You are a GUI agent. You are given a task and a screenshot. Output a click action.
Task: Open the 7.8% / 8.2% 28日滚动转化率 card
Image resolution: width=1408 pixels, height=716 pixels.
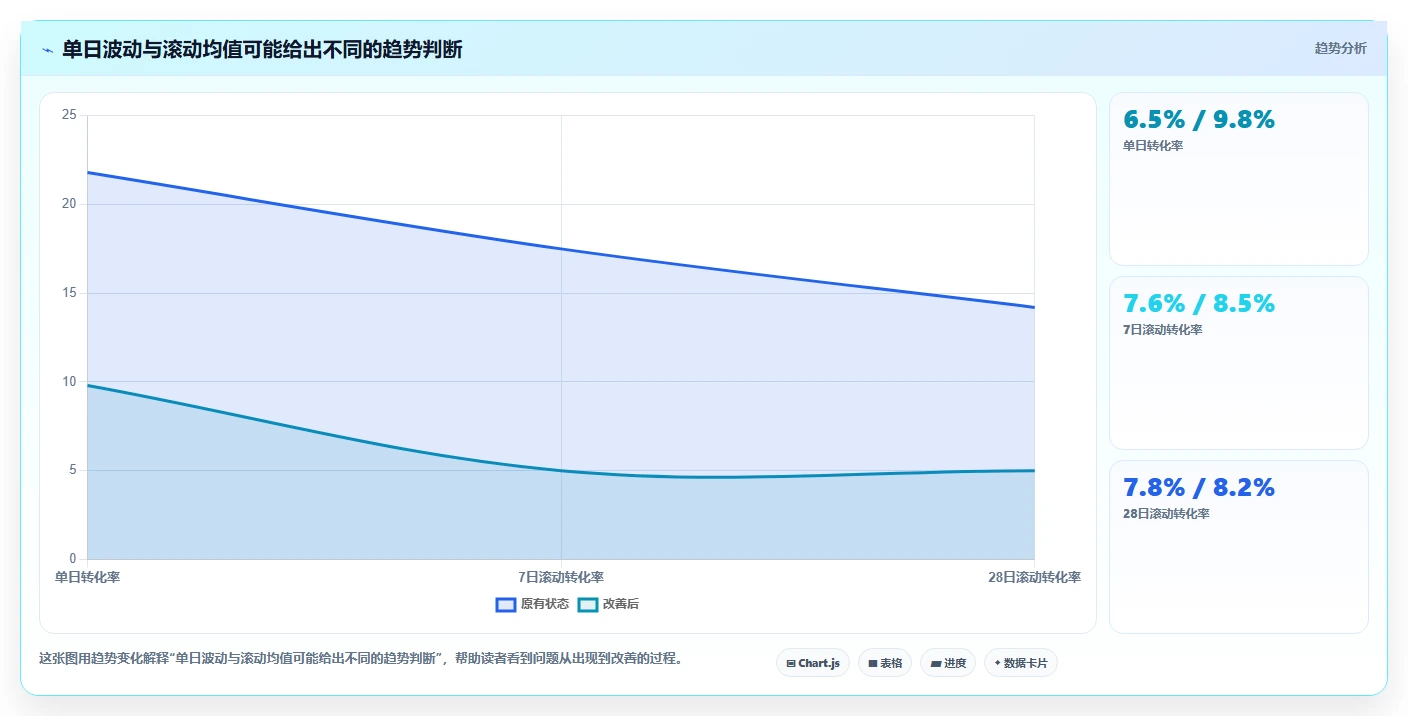tap(1238, 547)
